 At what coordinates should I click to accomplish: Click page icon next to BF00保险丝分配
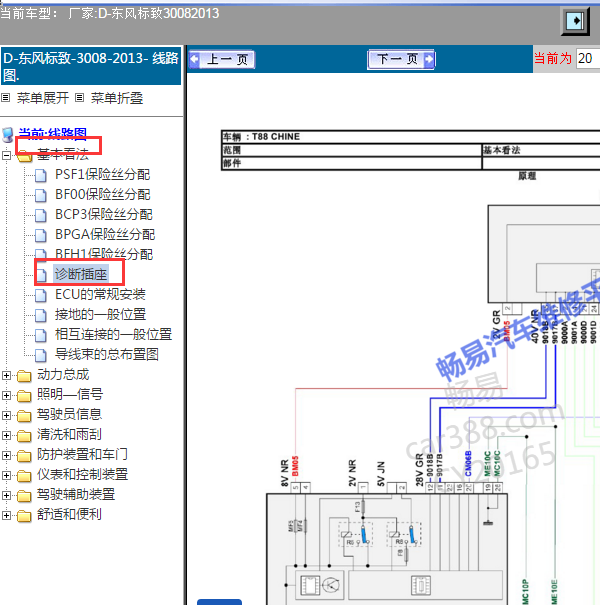(41, 196)
